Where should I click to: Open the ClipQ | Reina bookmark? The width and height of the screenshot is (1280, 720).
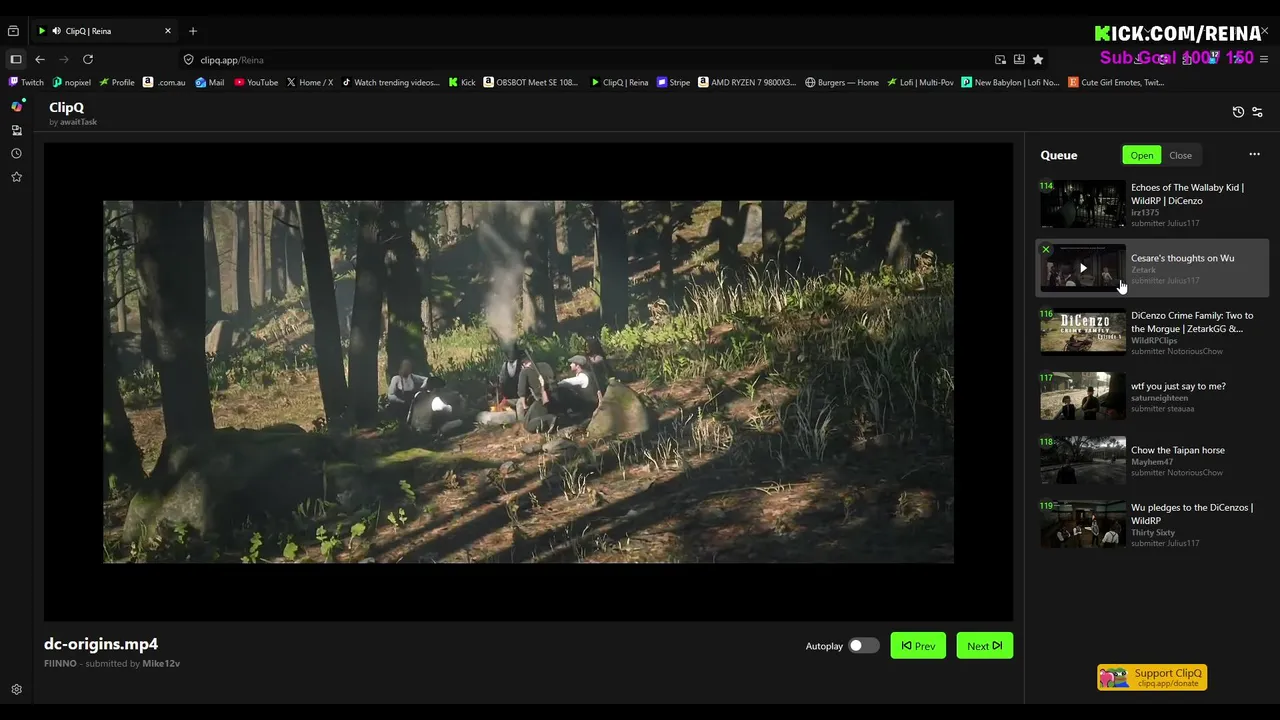tap(620, 82)
